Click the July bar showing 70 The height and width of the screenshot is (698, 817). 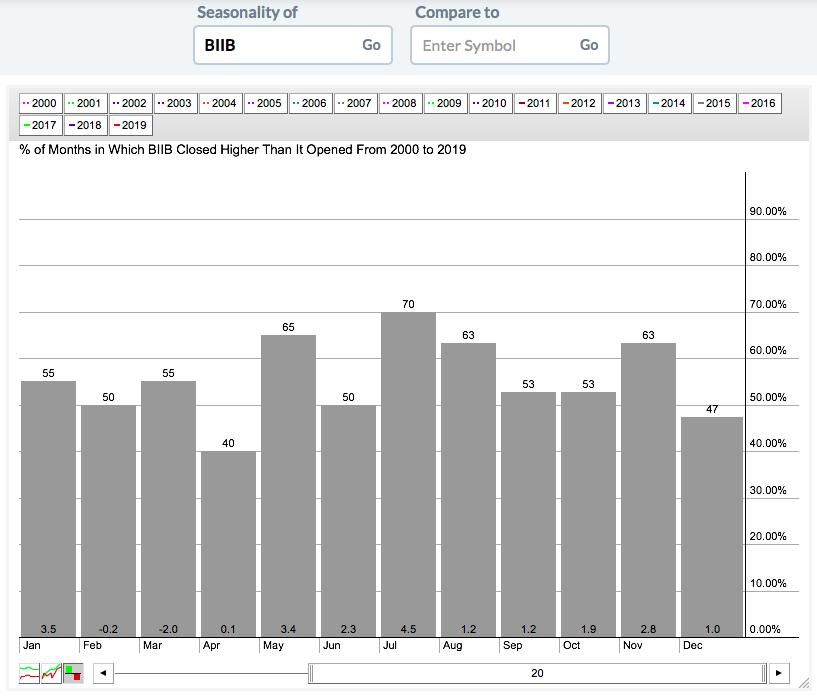(408, 475)
